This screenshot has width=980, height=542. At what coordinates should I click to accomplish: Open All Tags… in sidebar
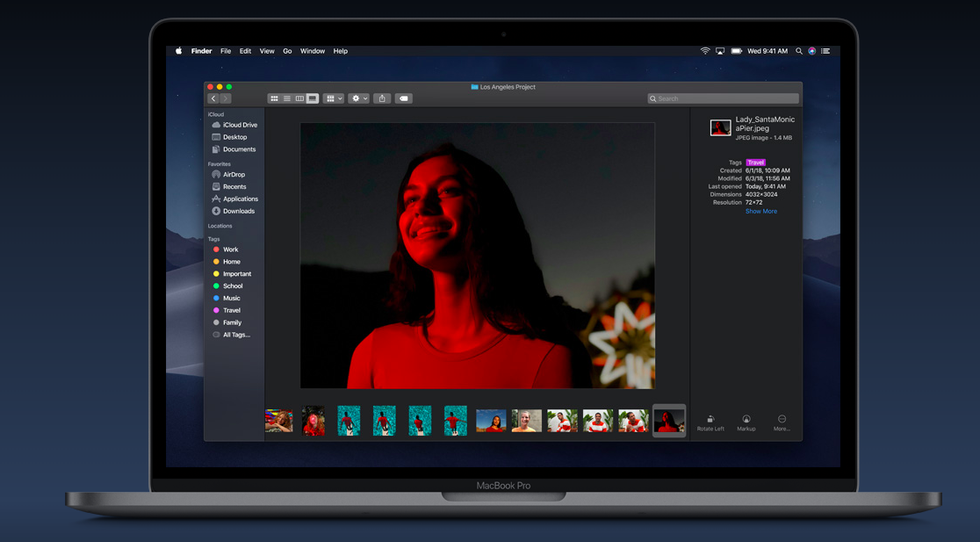pyautogui.click(x=236, y=335)
